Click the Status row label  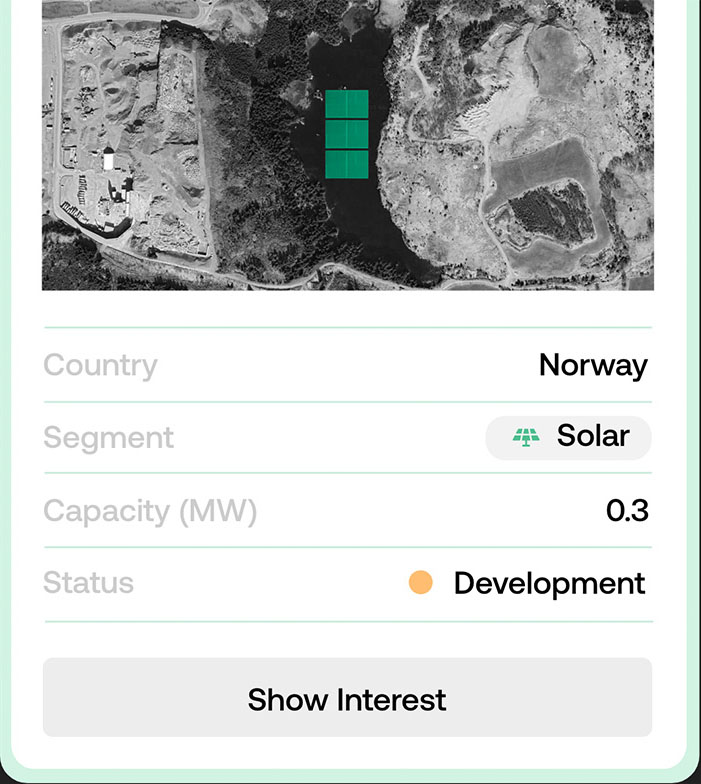point(88,583)
